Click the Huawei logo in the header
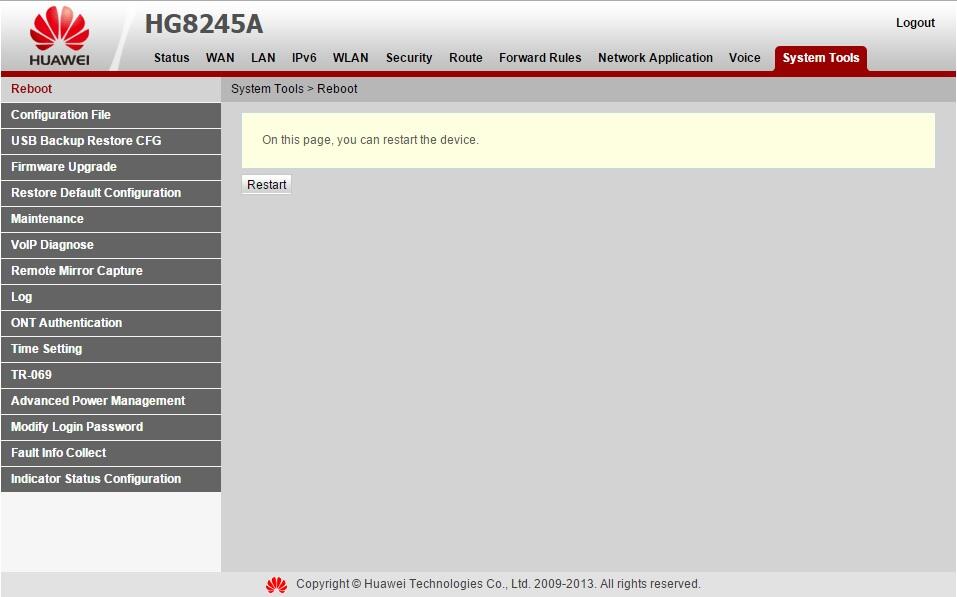 pyautogui.click(x=59, y=36)
